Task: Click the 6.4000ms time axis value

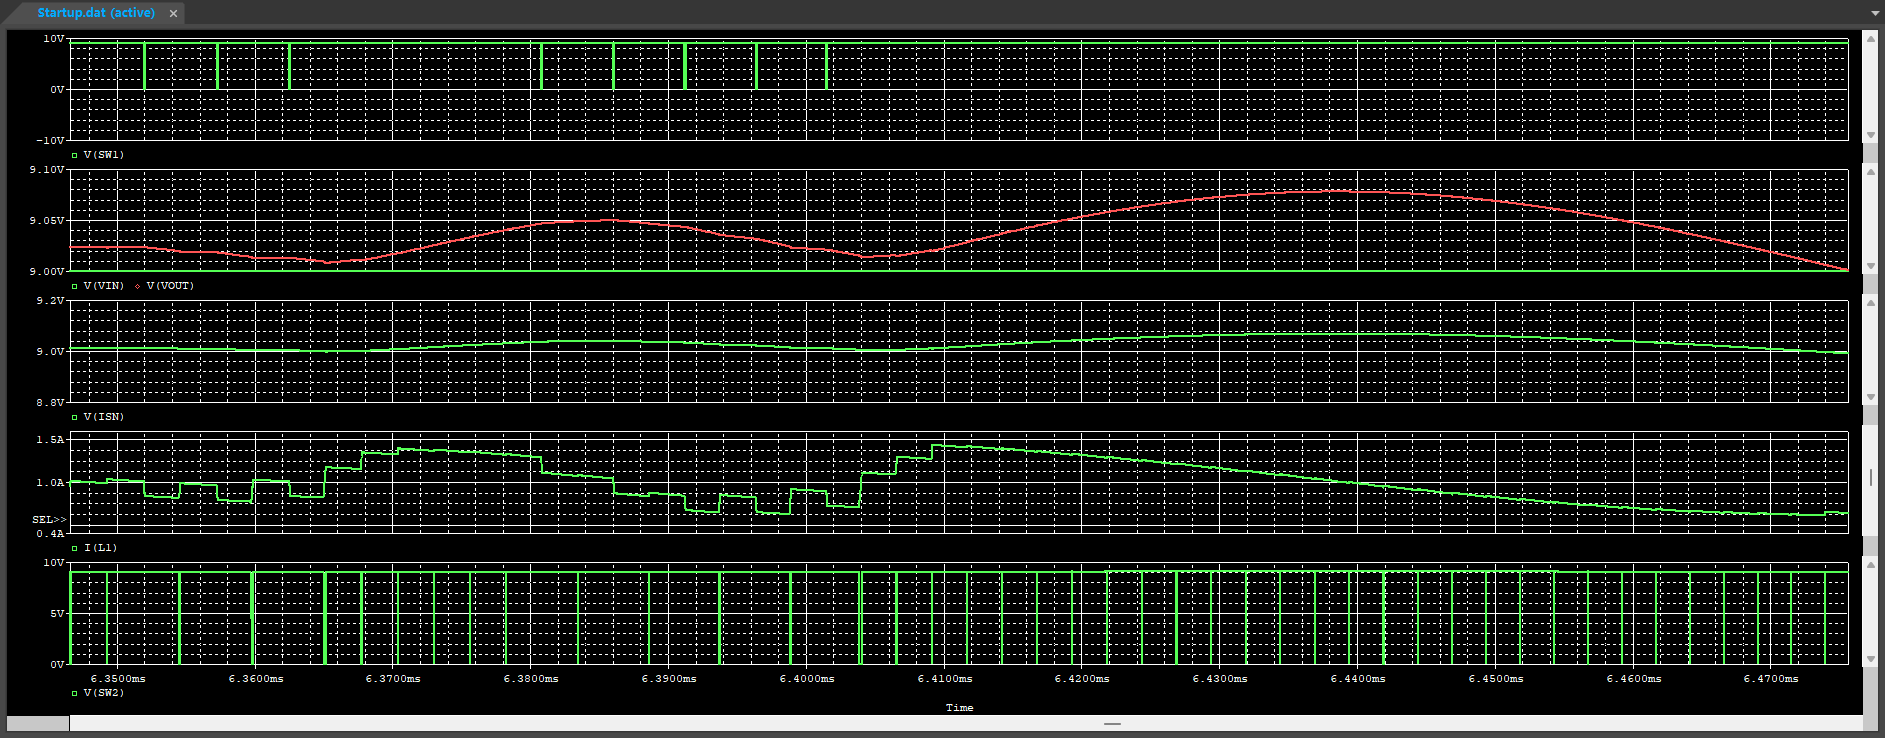Action: [x=807, y=679]
